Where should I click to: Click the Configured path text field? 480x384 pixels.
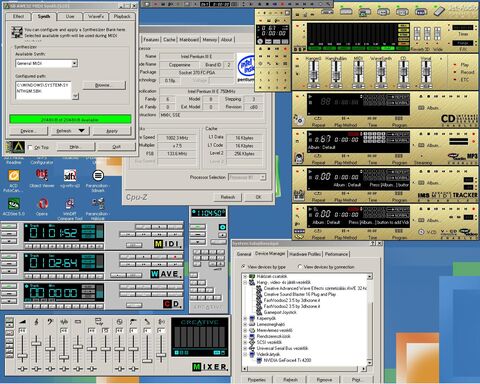coord(43,90)
